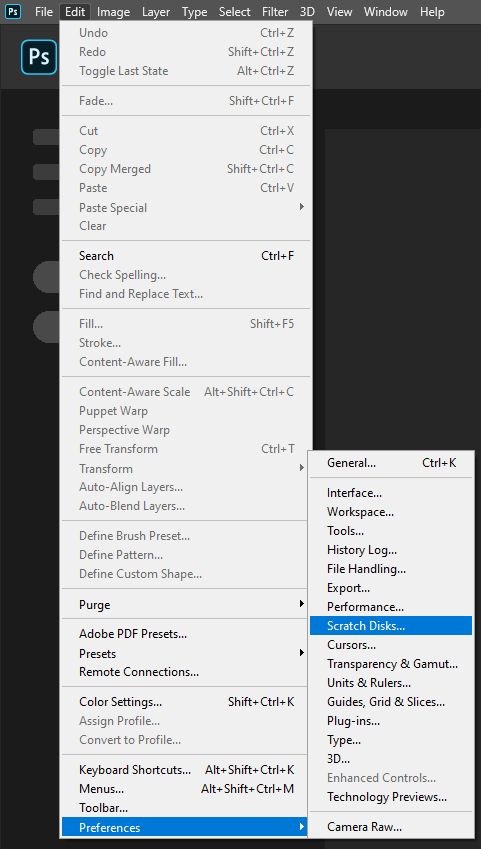Select the Search command
Screen dimensions: 481x849
point(186,256)
